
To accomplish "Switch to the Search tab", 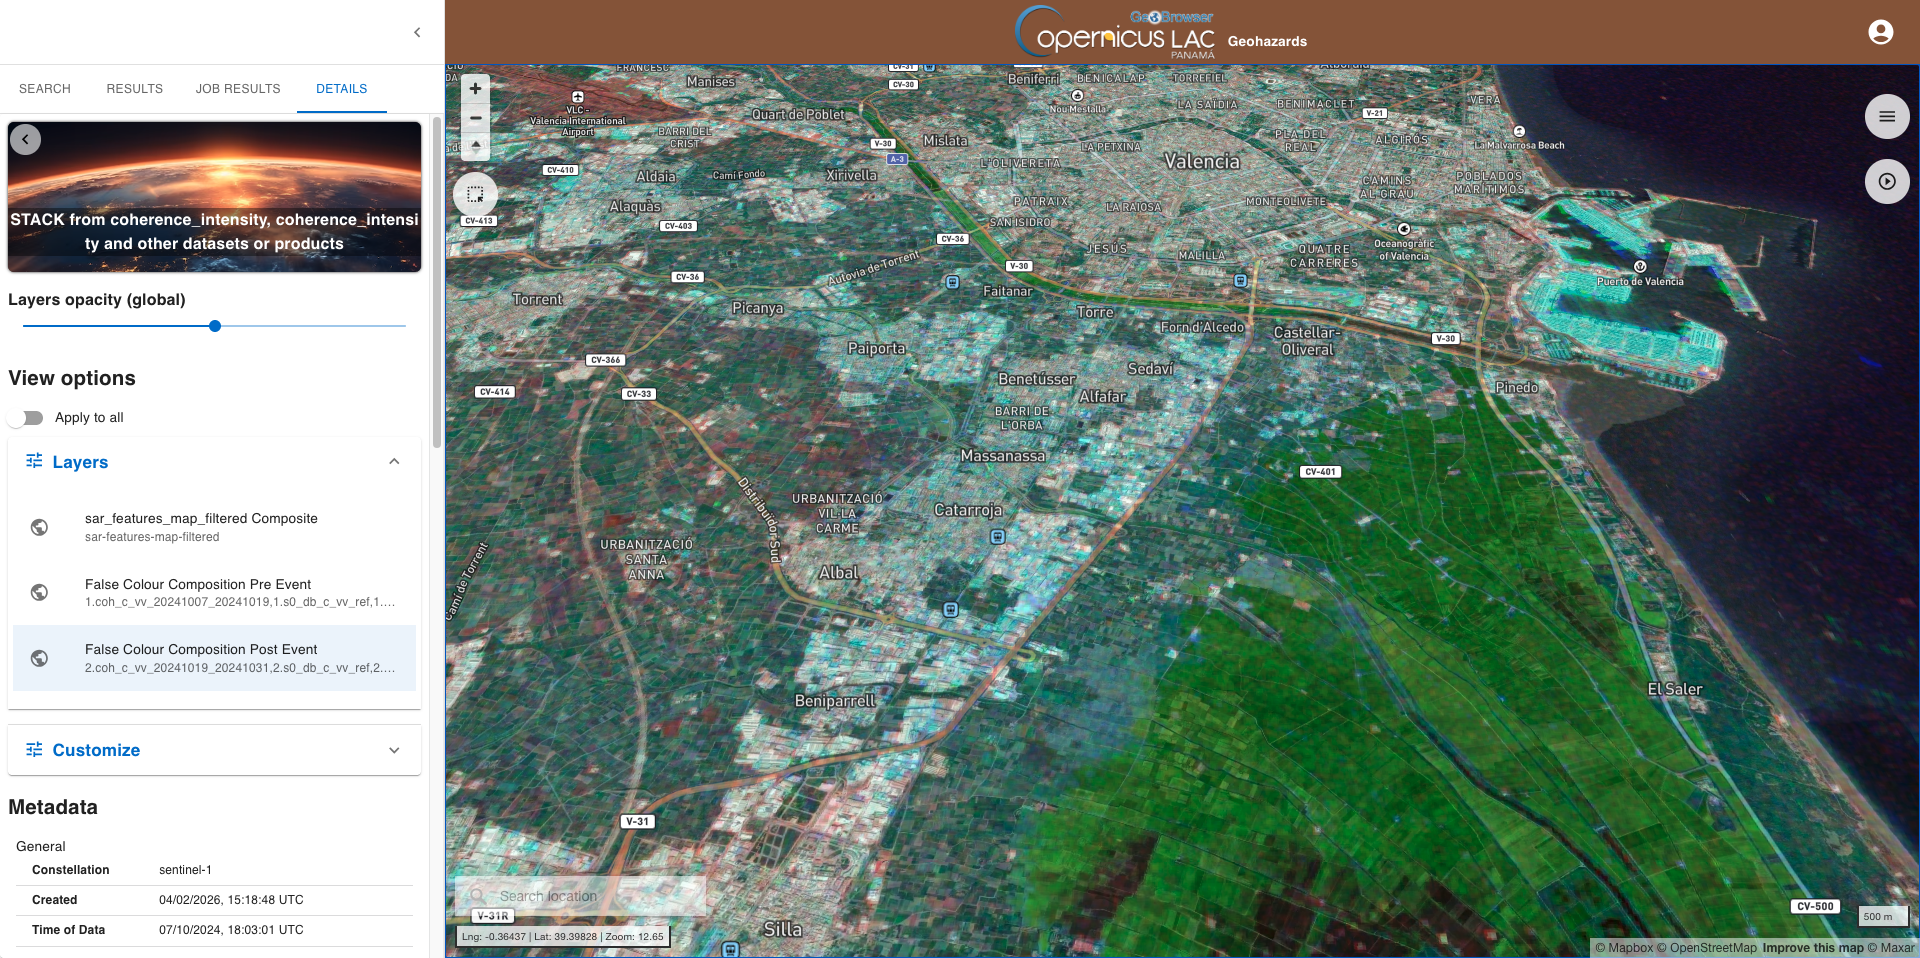I will pos(45,89).
